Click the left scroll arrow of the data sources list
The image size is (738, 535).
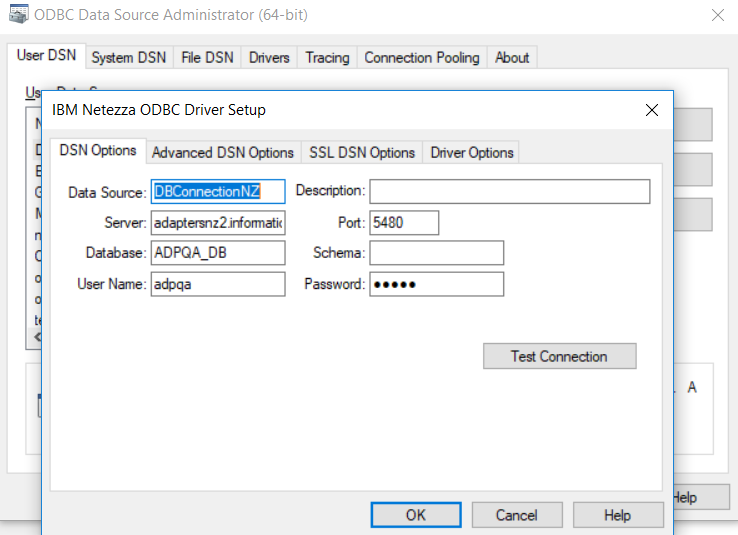point(37,337)
